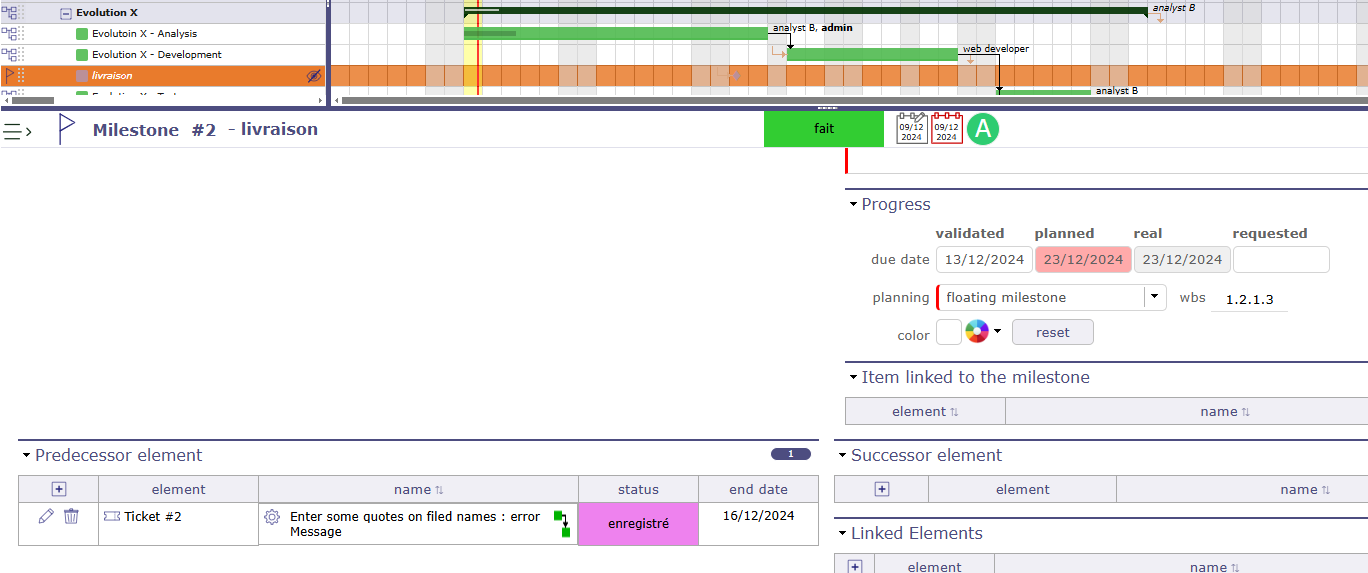This screenshot has width=1368, height=573.
Task: Open the color wheel picker
Action: point(977,332)
